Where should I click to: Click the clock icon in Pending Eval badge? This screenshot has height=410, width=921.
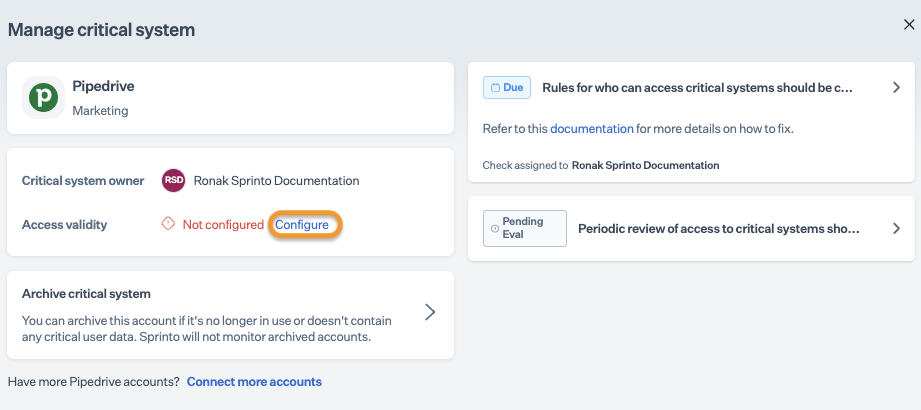[x=495, y=228]
